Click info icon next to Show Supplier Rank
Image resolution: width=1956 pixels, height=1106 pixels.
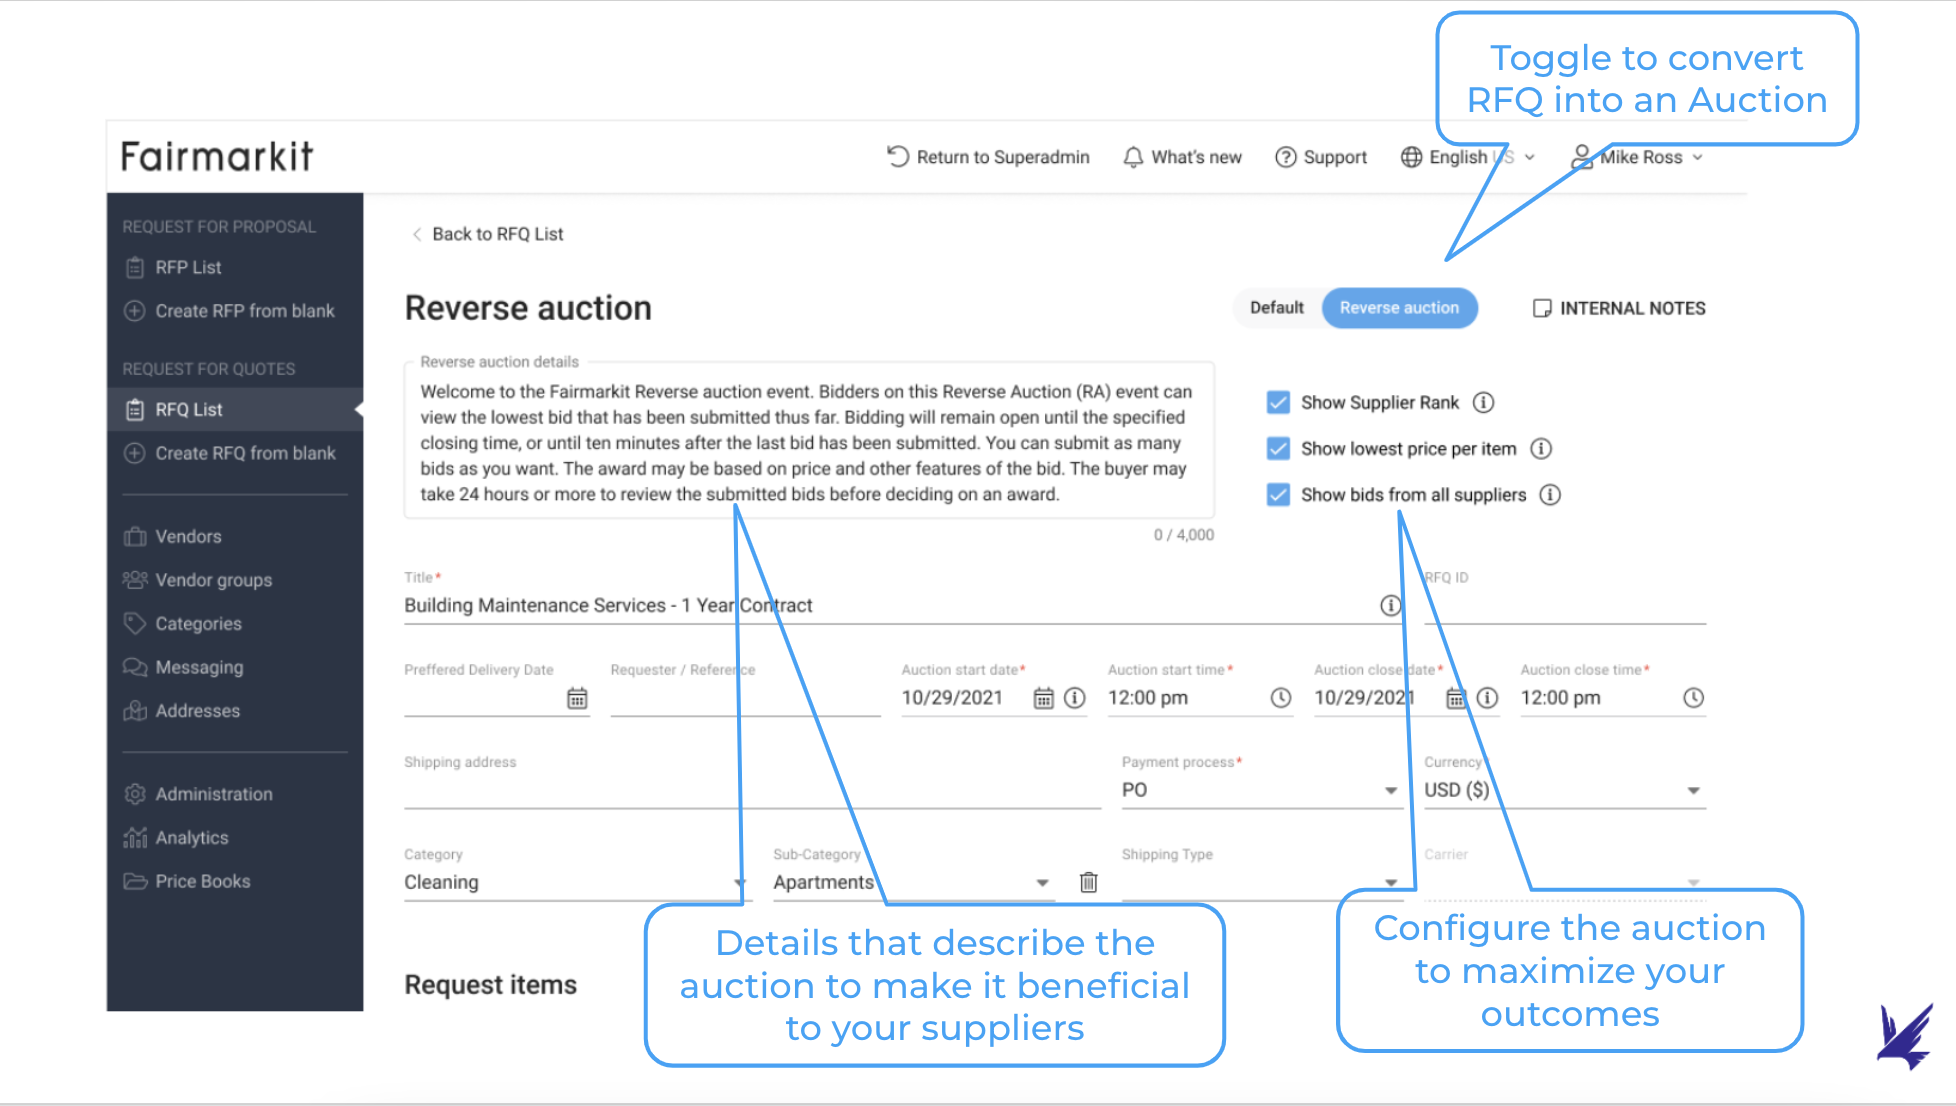tap(1484, 402)
